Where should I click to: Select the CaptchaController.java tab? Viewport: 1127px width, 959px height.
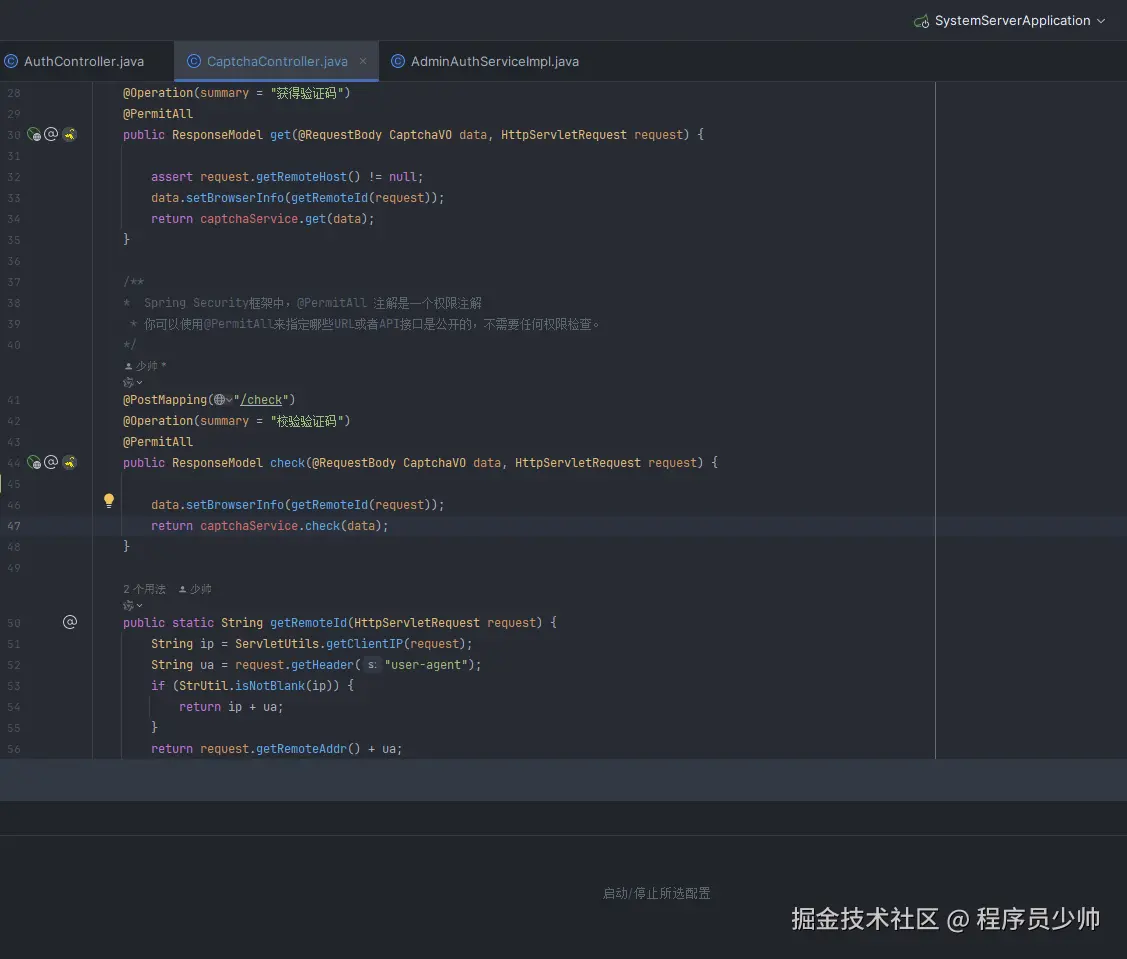(x=277, y=61)
